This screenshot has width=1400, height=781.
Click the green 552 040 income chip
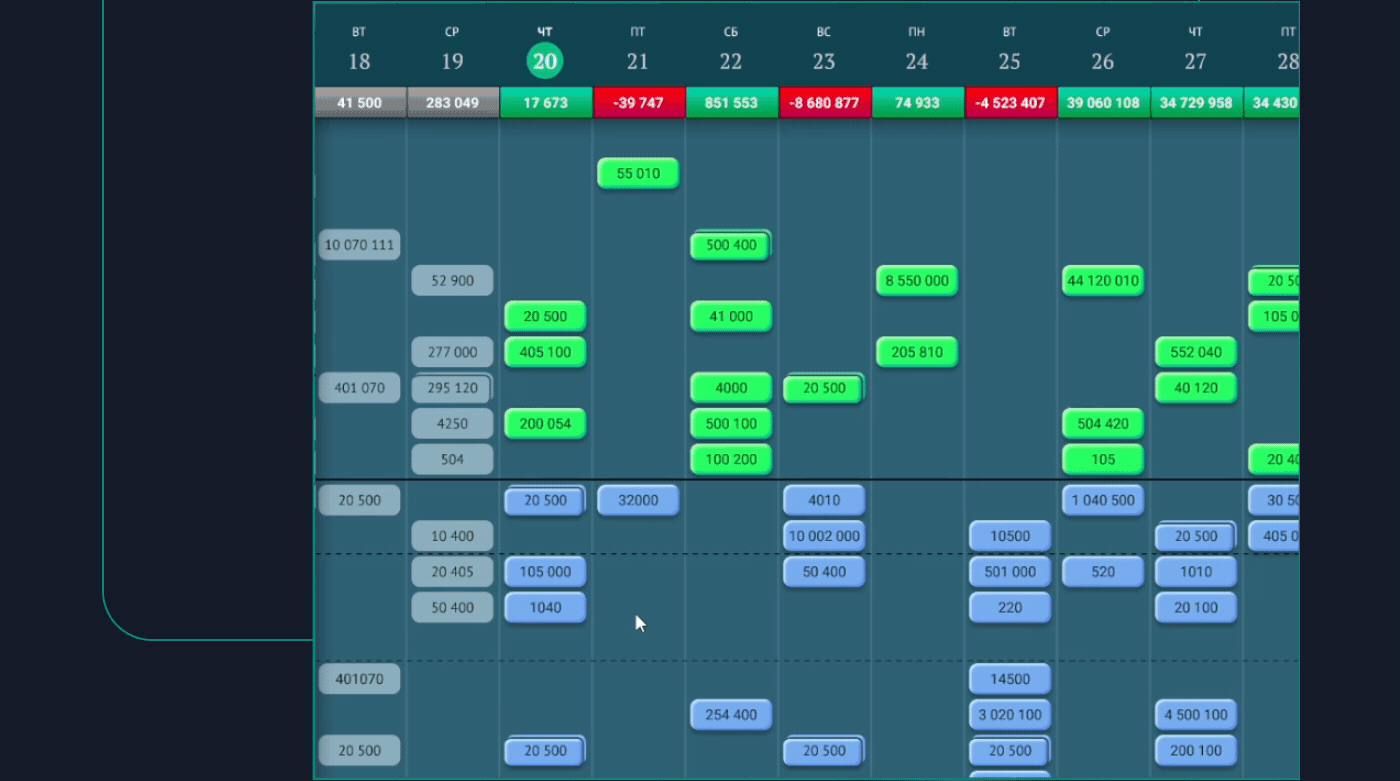(x=1195, y=352)
